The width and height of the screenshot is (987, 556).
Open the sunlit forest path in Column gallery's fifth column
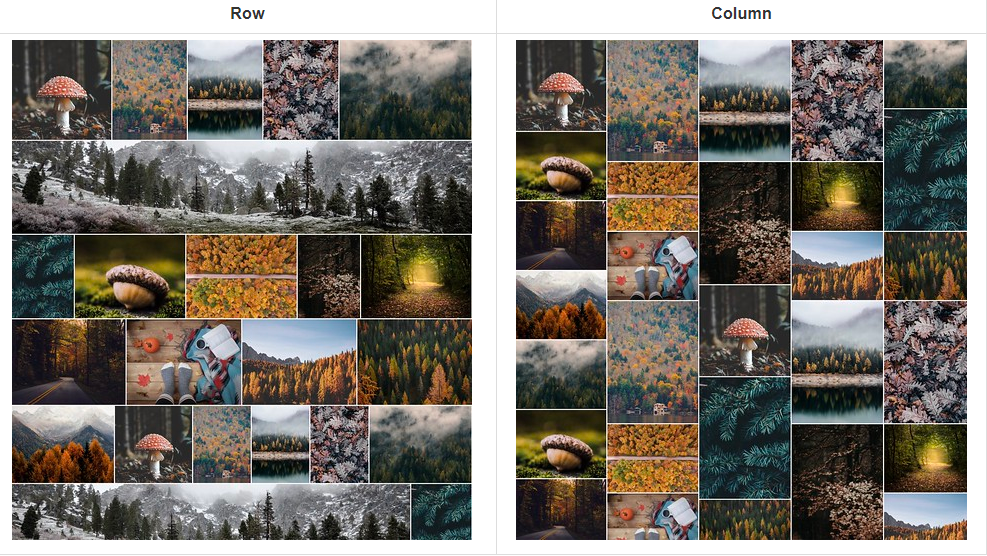coord(925,458)
